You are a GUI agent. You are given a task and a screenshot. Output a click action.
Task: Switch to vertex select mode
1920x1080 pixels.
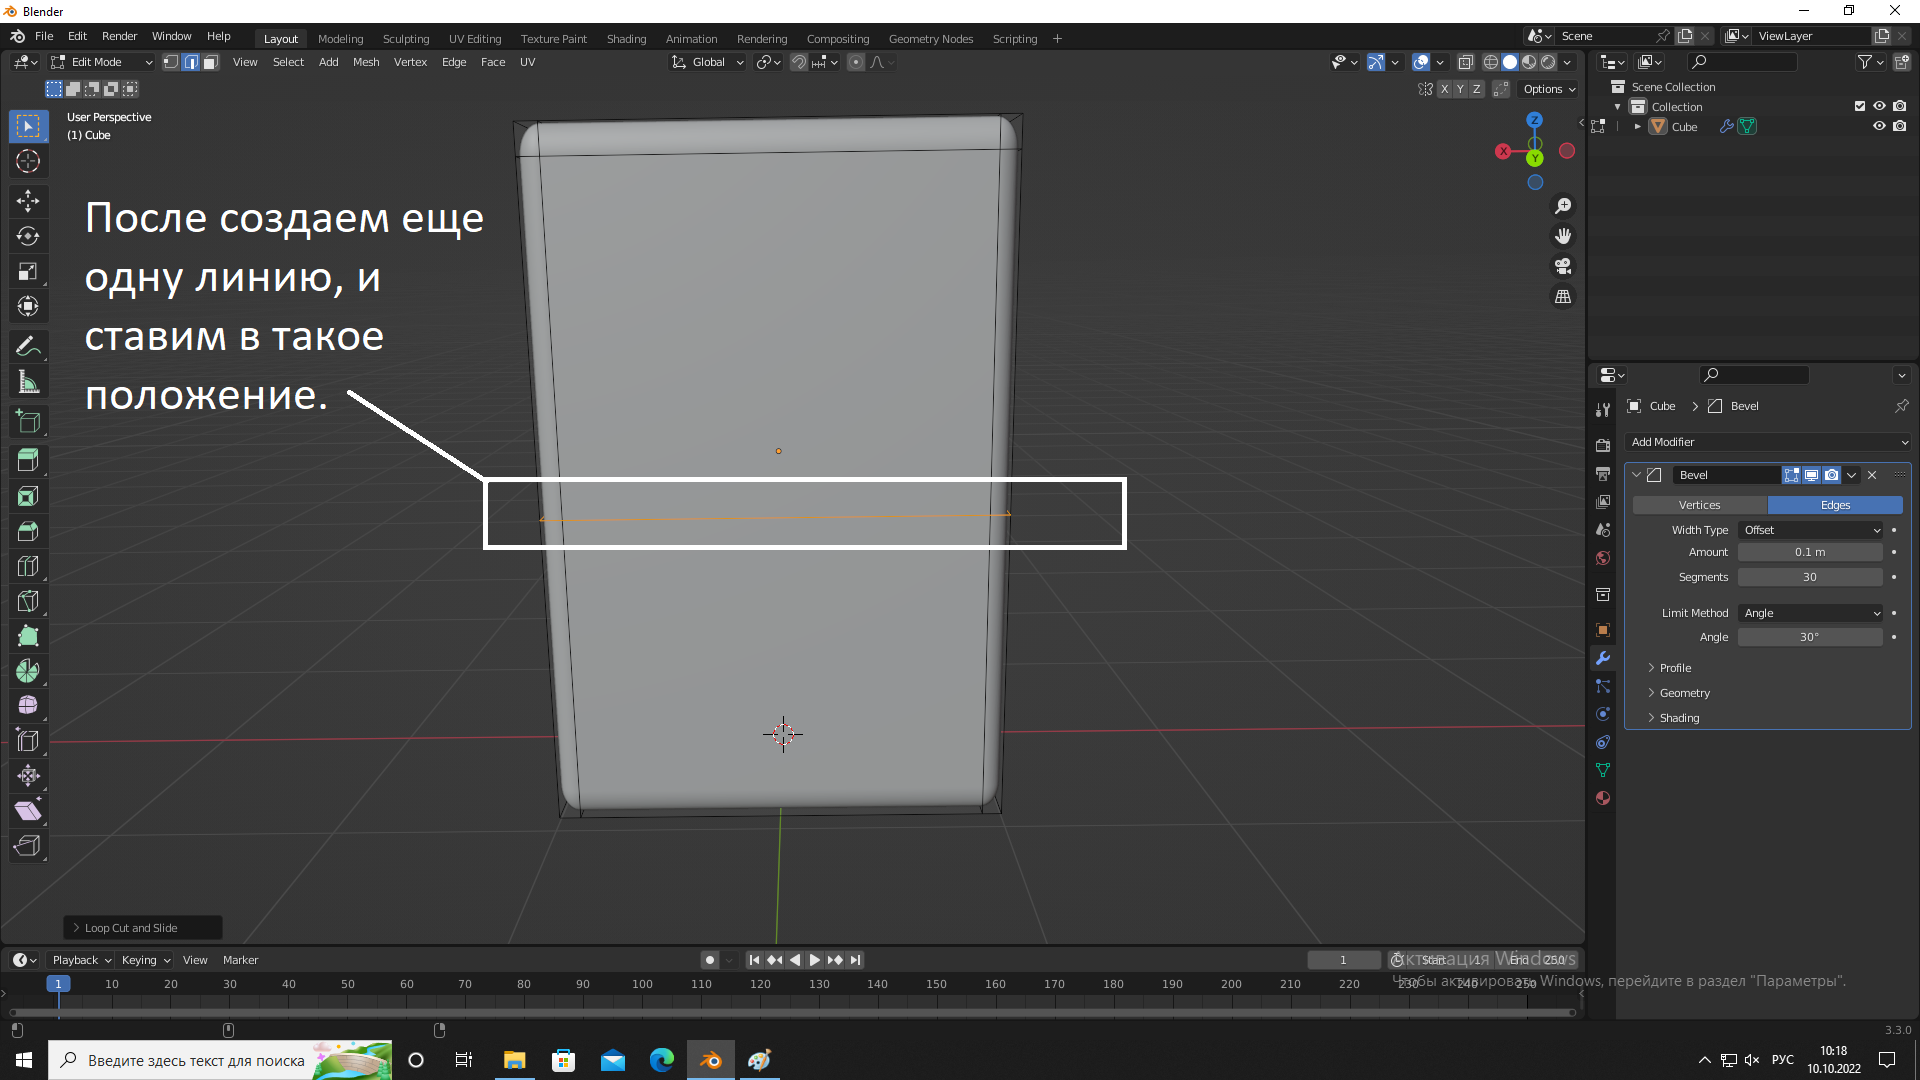tap(171, 62)
